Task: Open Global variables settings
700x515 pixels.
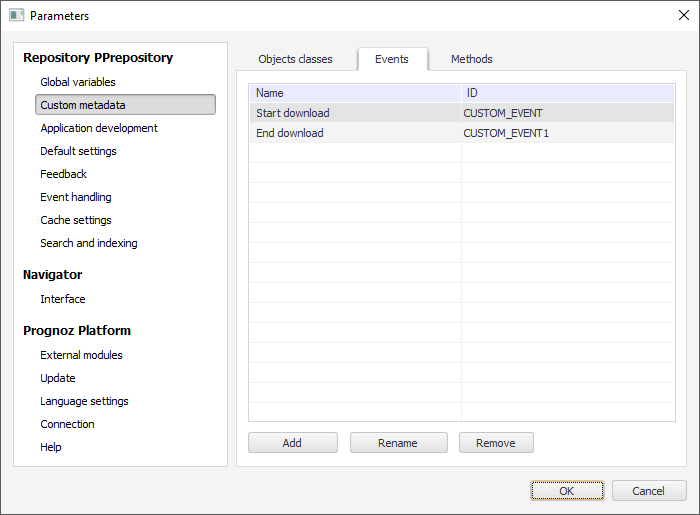Action: 78,82
